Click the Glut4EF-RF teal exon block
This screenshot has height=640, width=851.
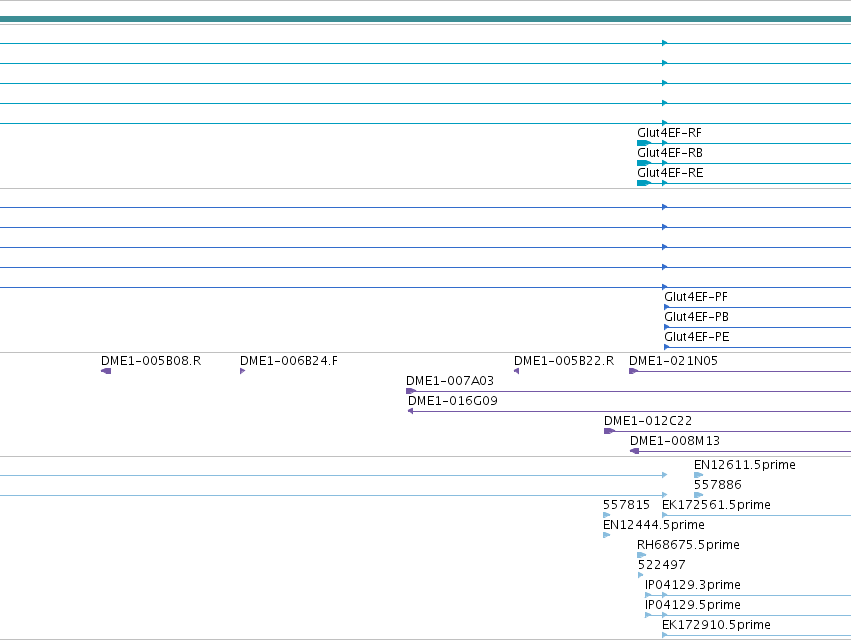point(644,143)
